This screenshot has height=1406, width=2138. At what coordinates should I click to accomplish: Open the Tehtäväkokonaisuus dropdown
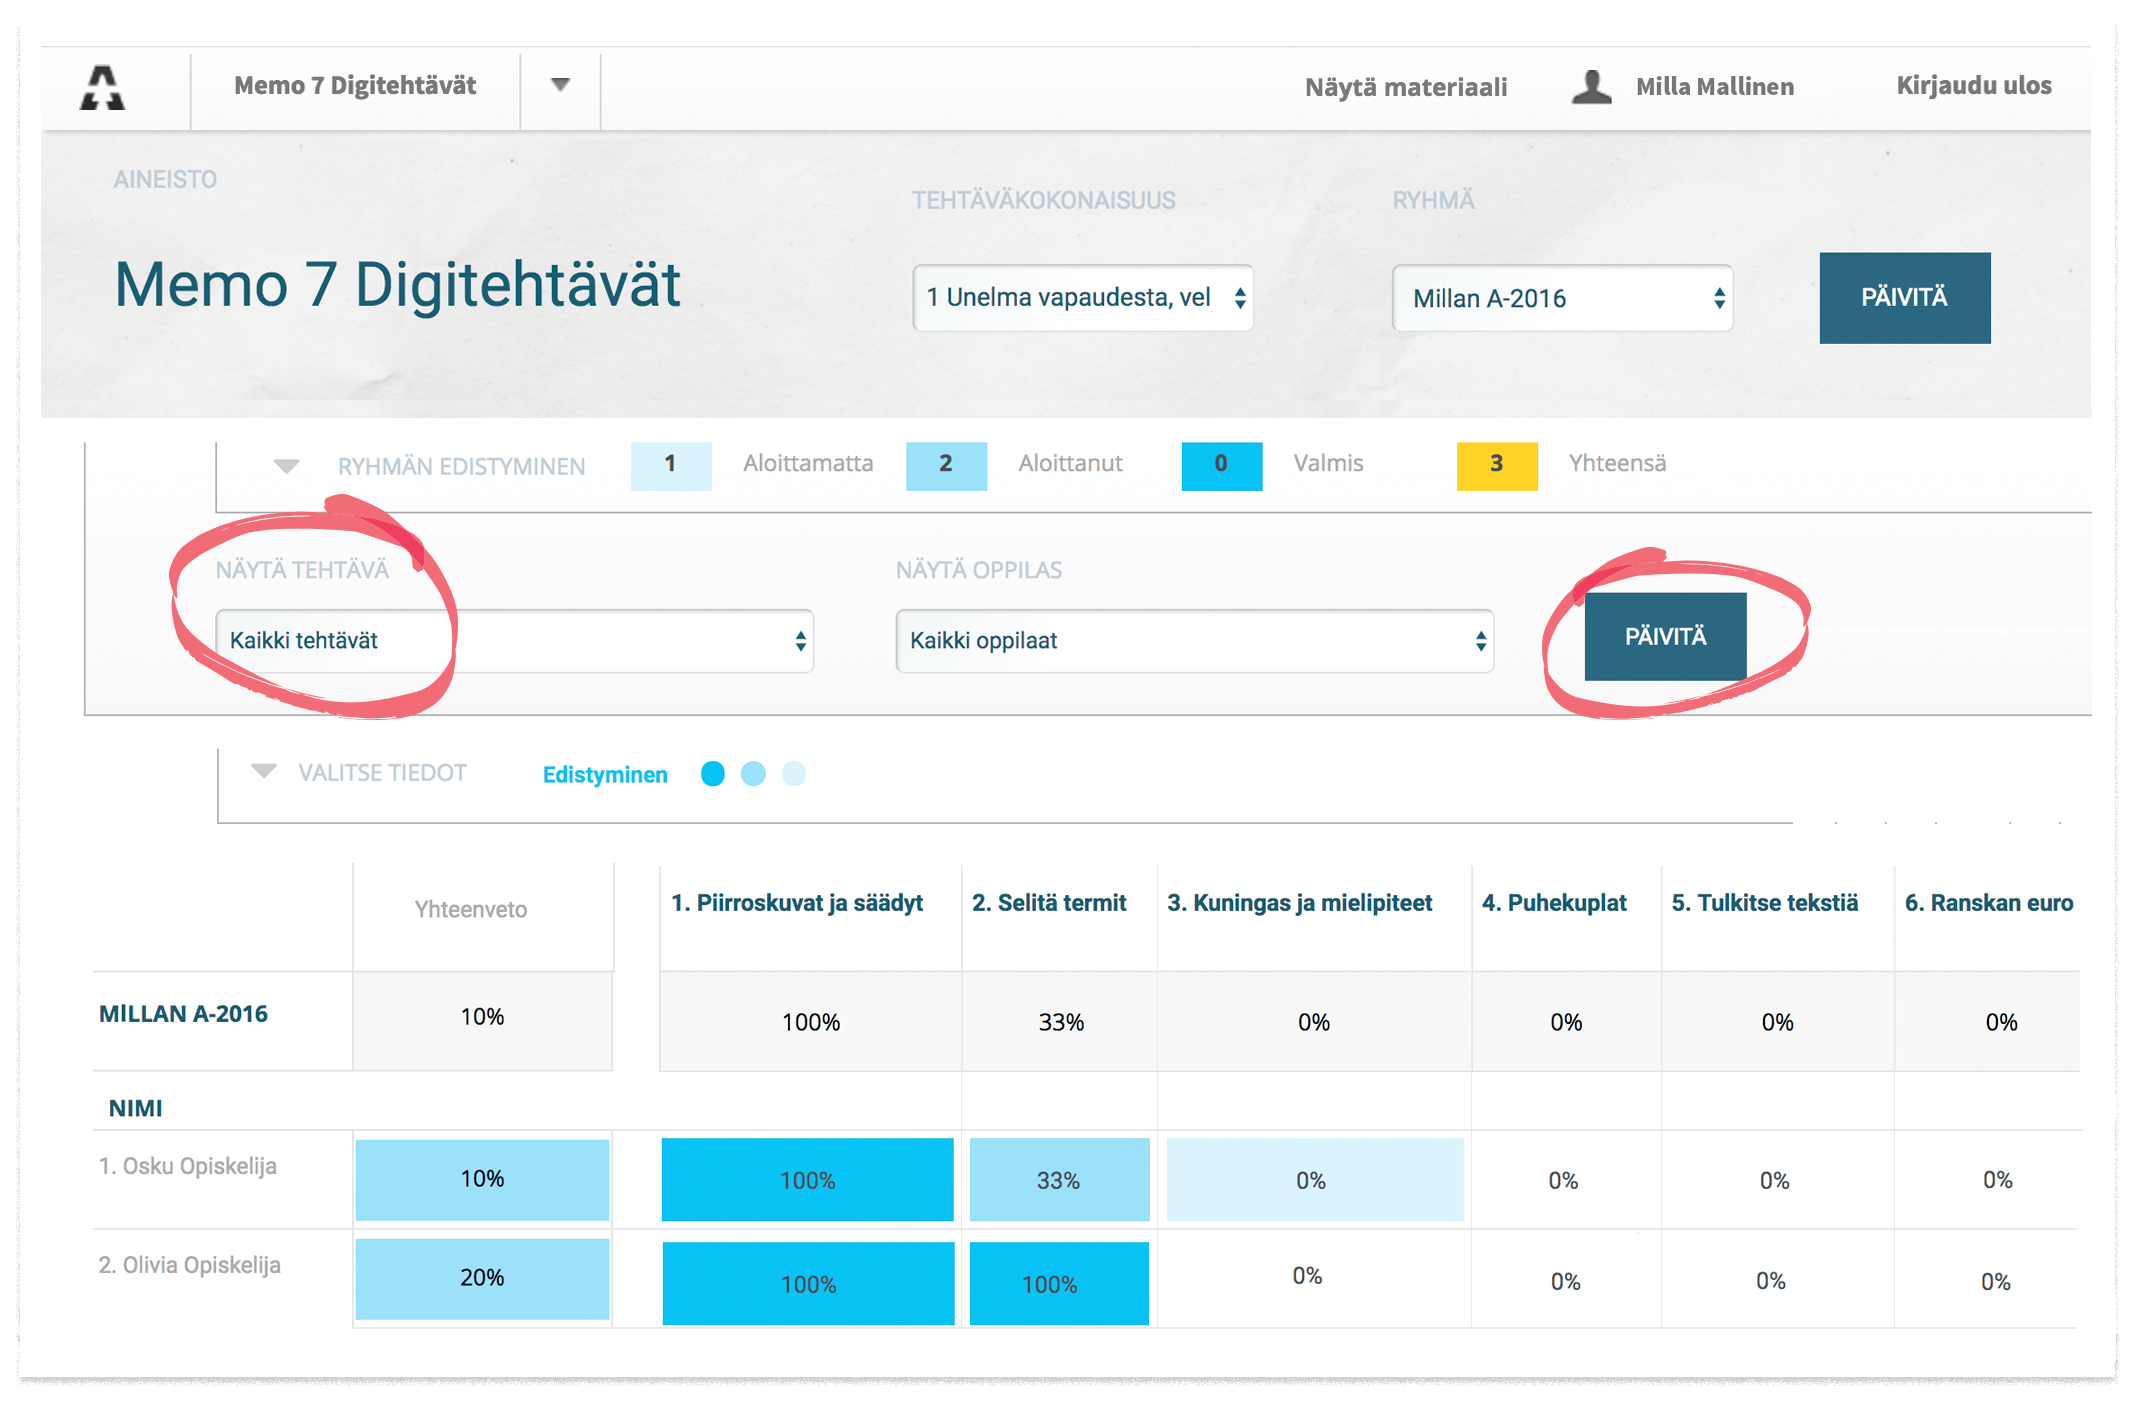click(1083, 297)
